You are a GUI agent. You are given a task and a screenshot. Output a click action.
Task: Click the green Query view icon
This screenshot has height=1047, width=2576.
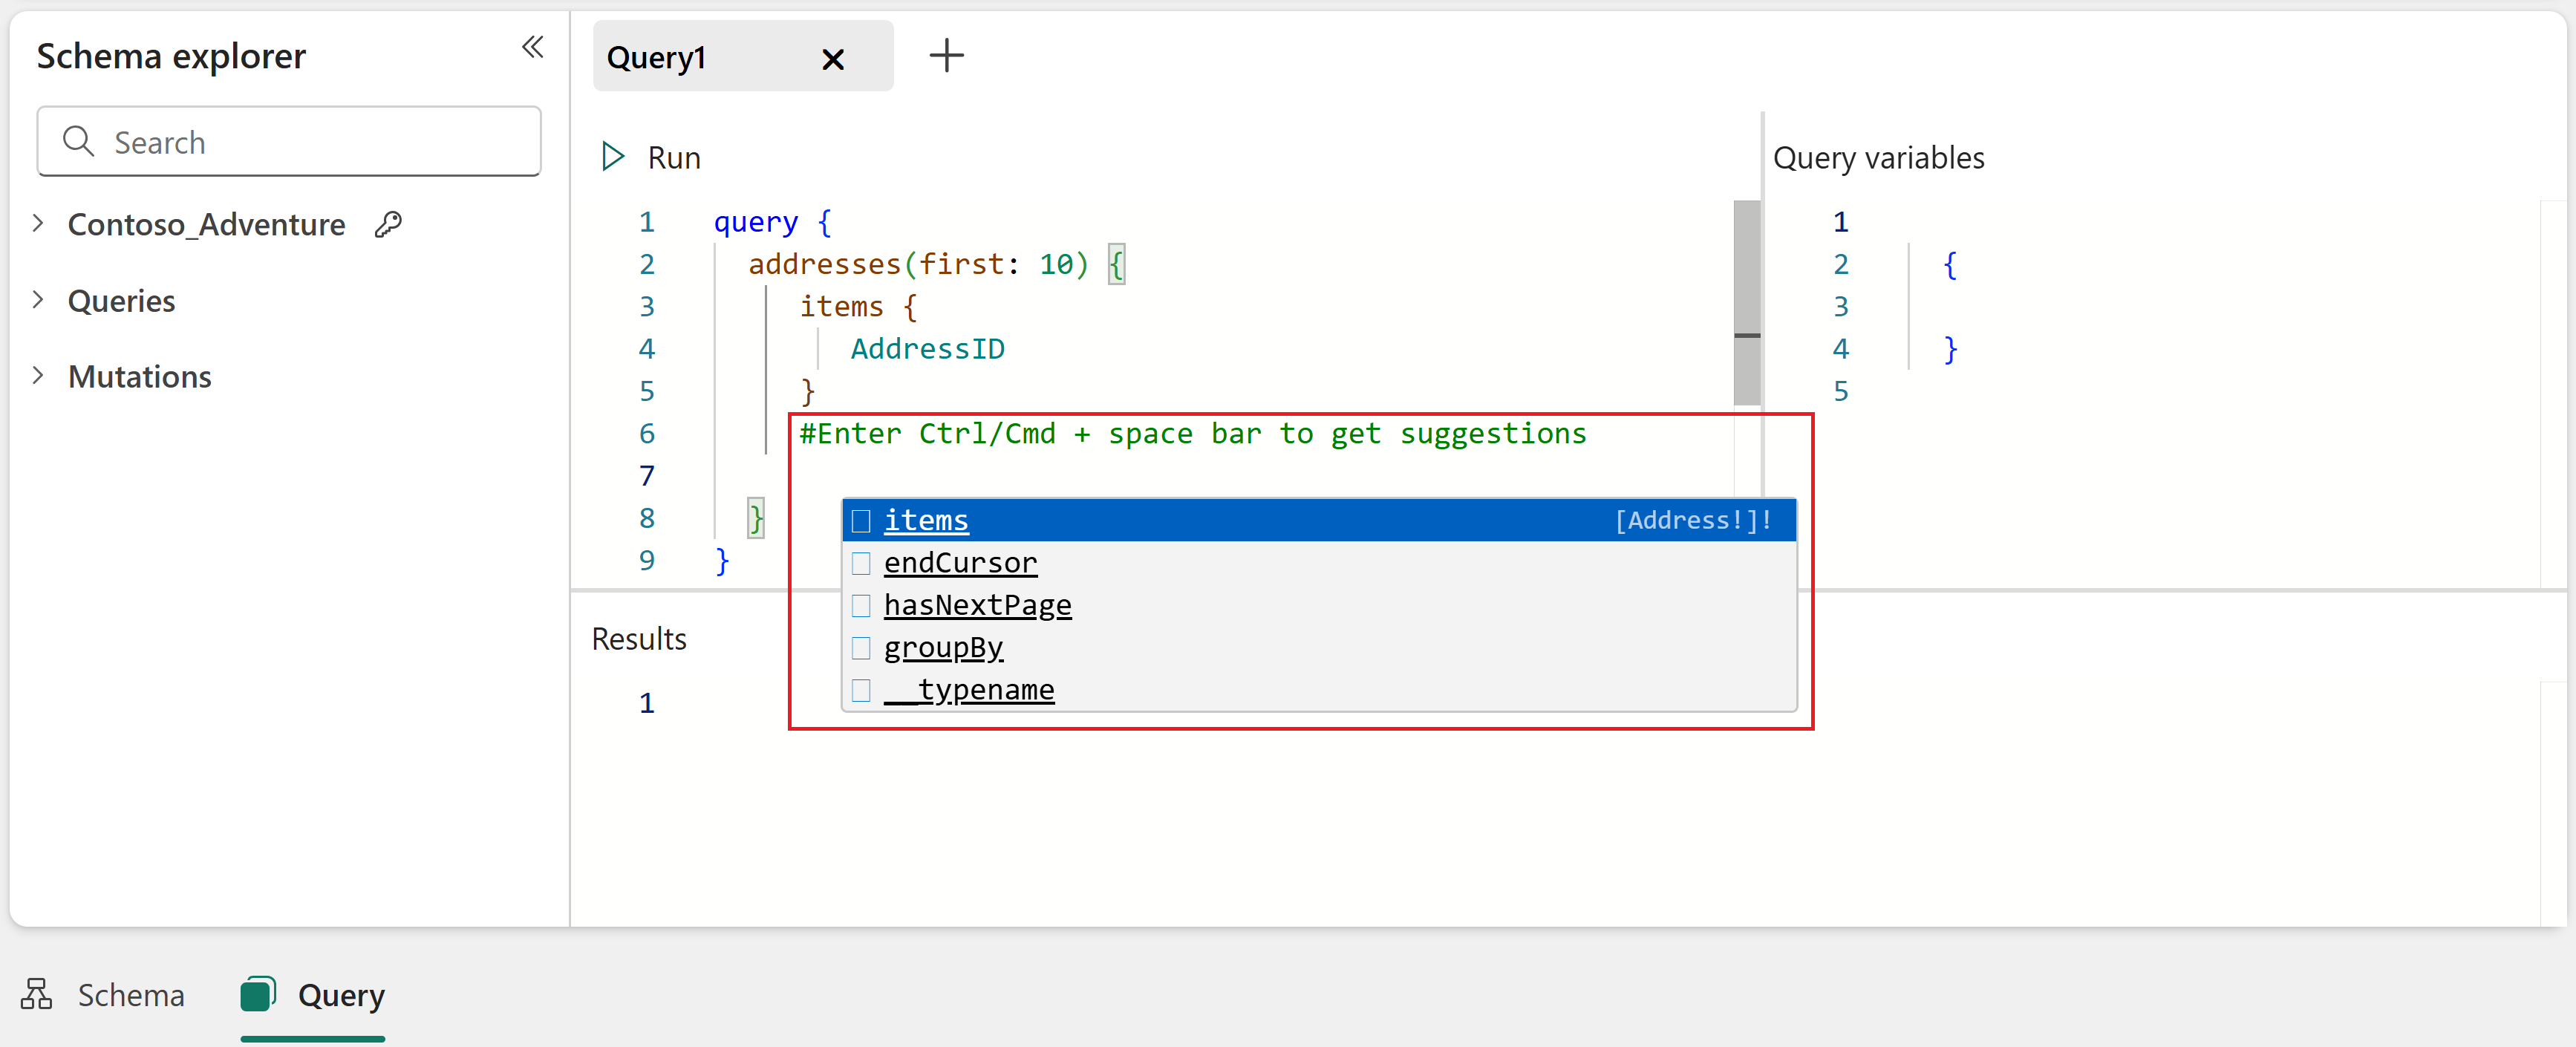click(257, 994)
